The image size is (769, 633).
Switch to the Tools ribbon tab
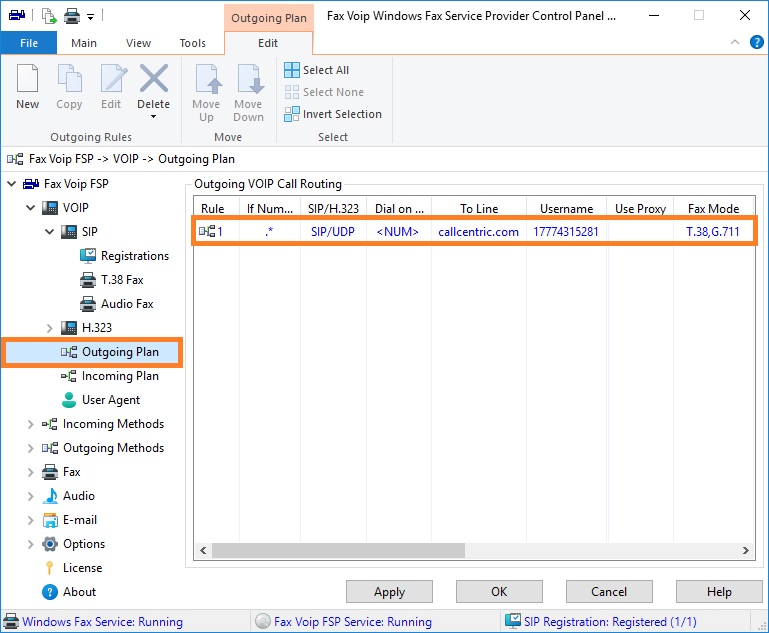[193, 43]
